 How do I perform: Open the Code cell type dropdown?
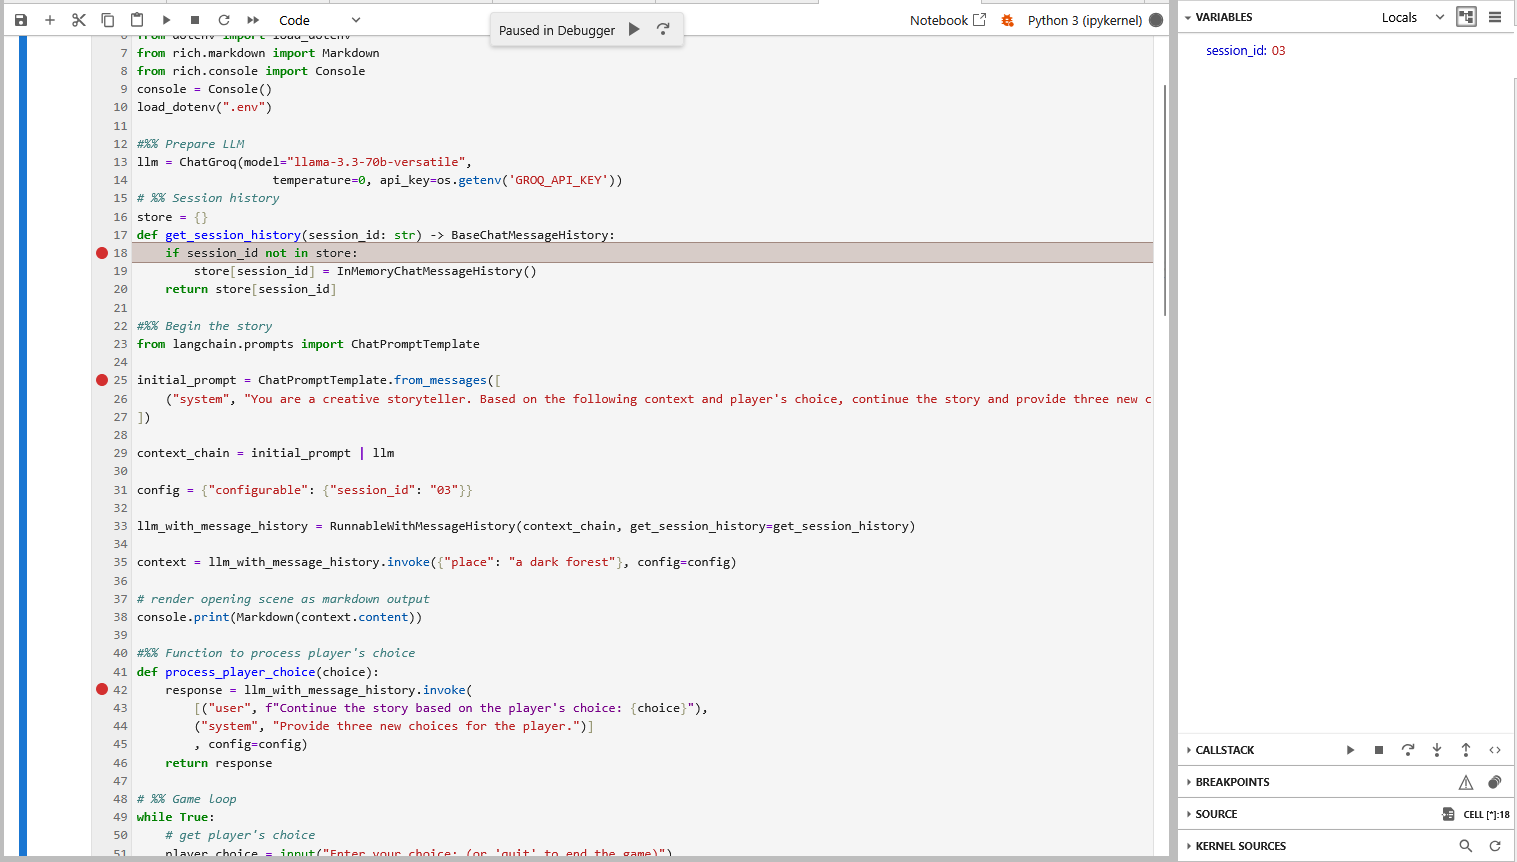[x=319, y=20]
